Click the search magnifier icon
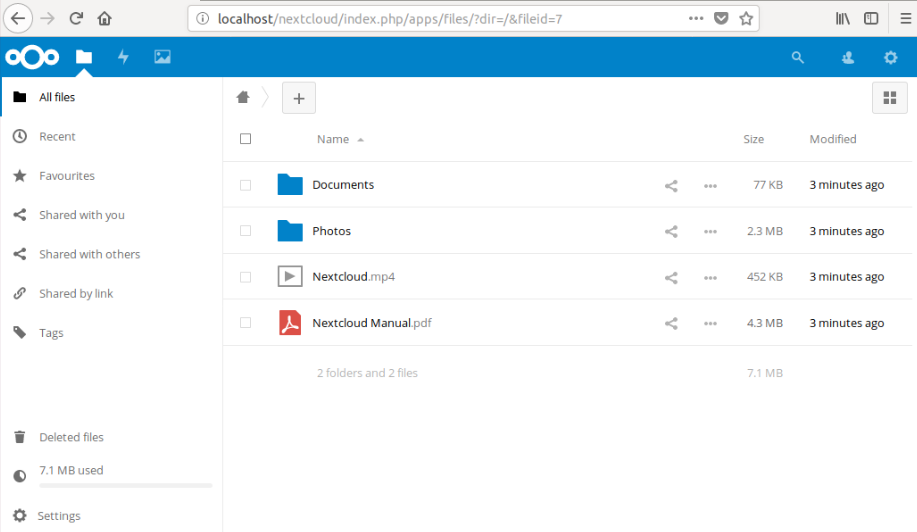This screenshot has width=917, height=532. point(798,57)
